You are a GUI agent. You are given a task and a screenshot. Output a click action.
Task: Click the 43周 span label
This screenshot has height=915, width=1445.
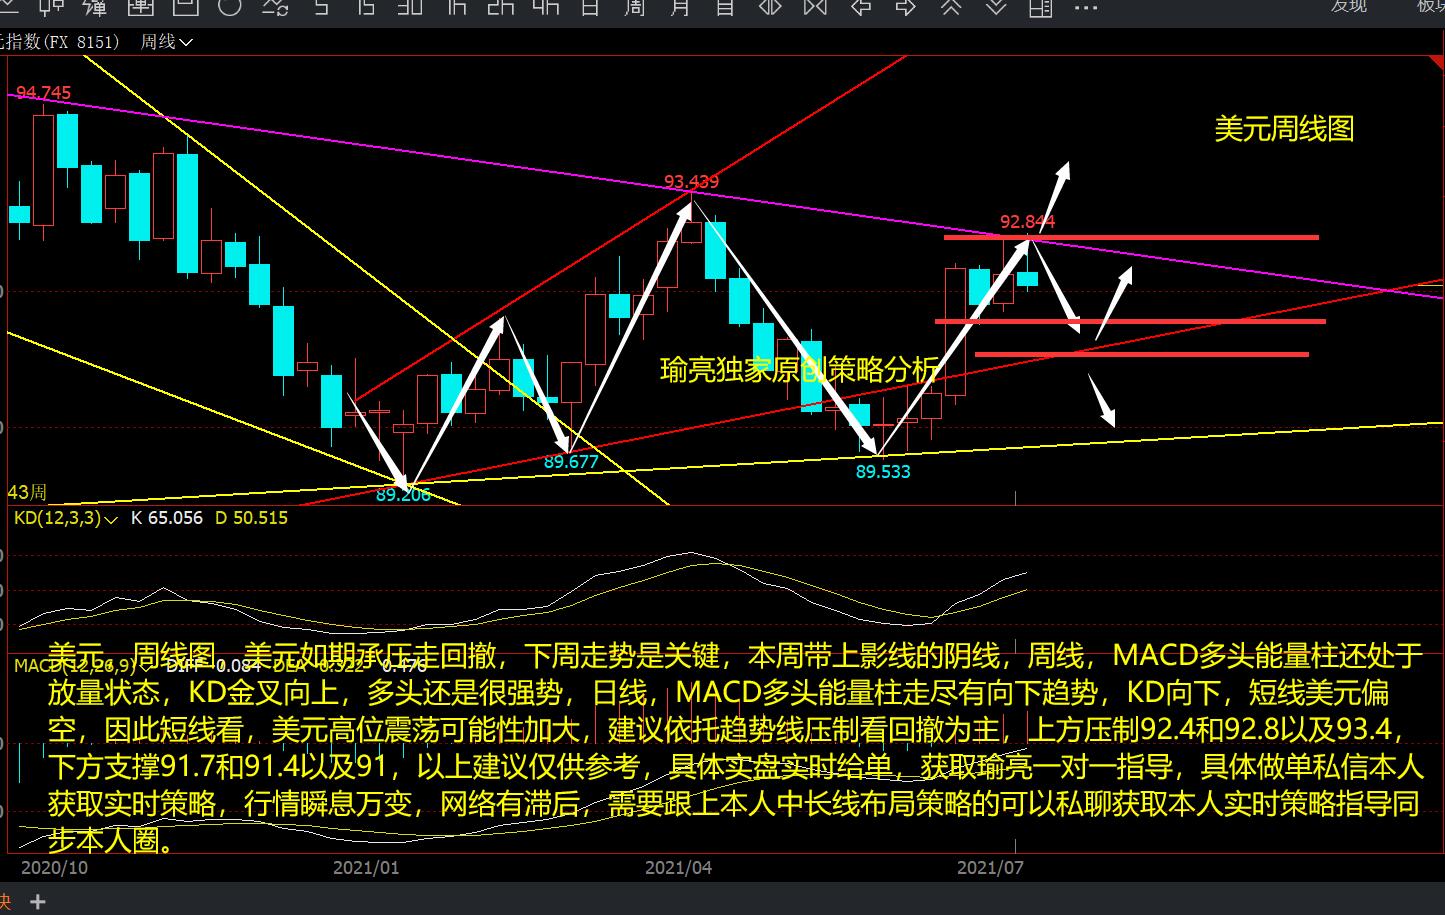click(x=27, y=493)
